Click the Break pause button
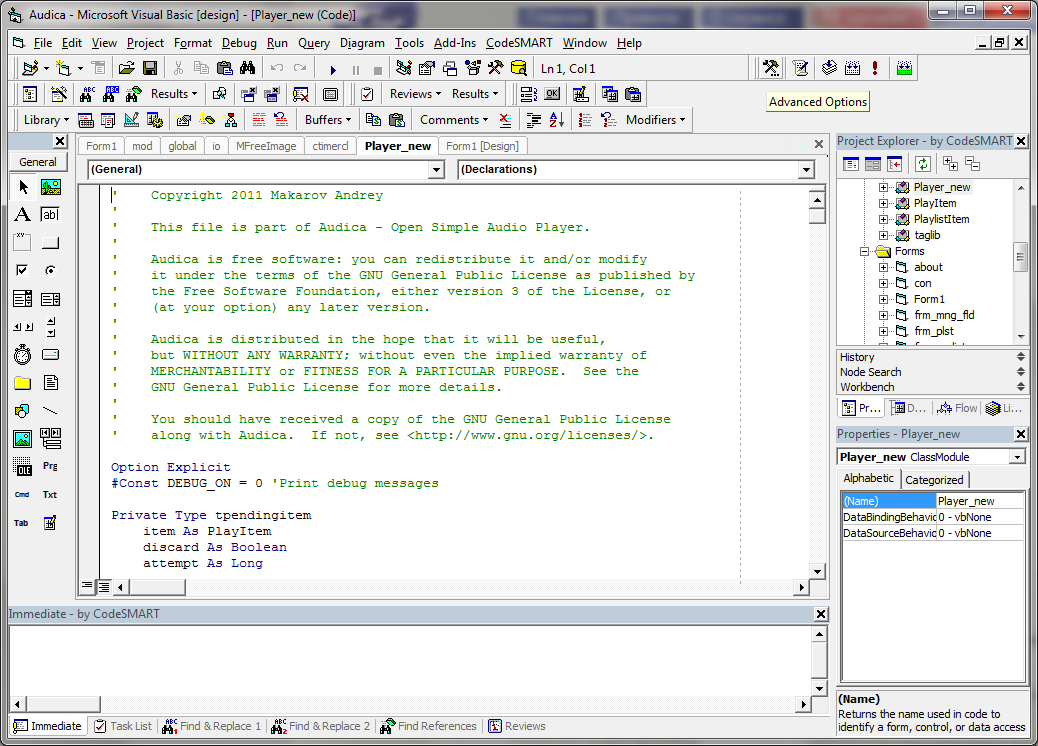Screen dimensions: 1038x746 (356, 70)
